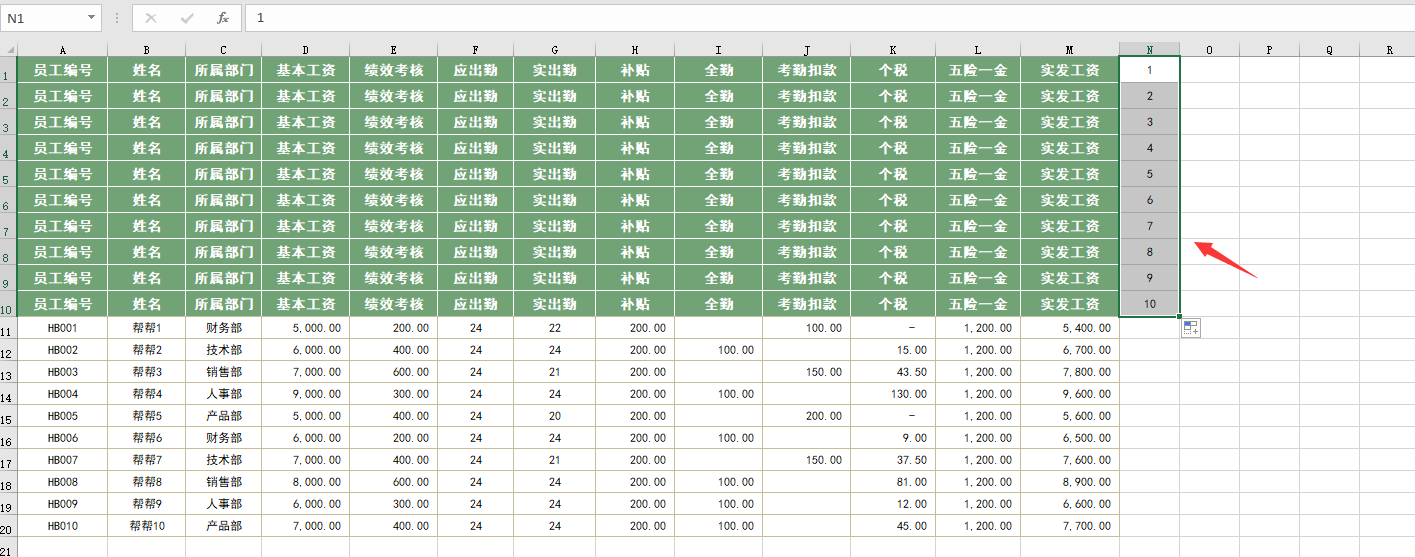Click the formula bar showing value 1
Viewport: 1415px width, 557px height.
point(800,18)
